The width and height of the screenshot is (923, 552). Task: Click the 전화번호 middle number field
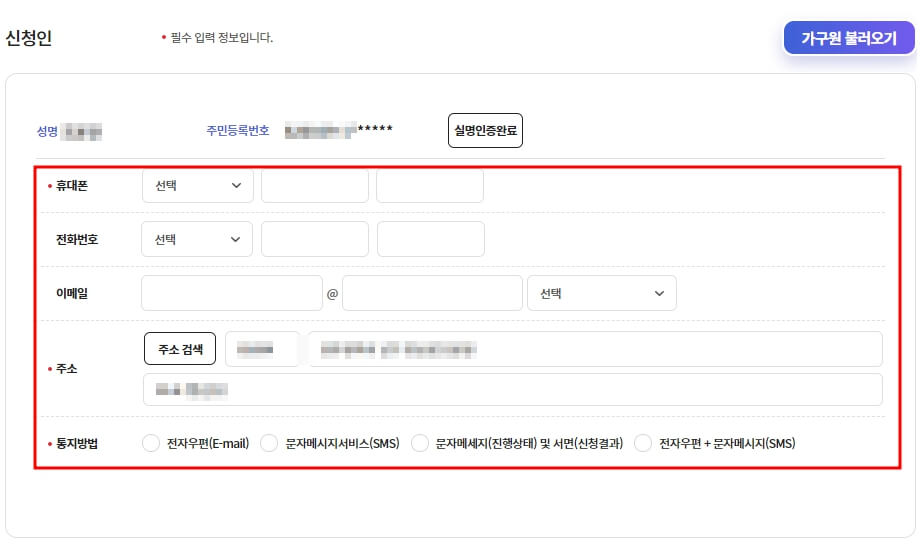coord(315,240)
